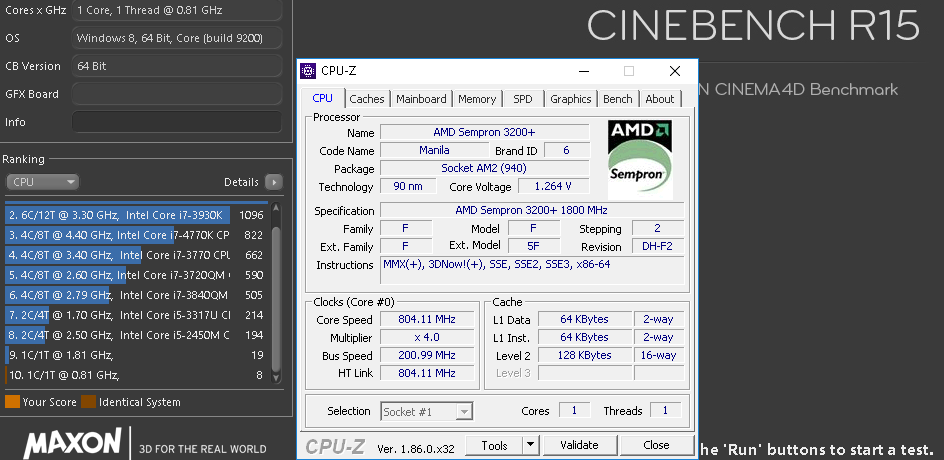
Task: Open the Mainboard tab
Action: 421,99
